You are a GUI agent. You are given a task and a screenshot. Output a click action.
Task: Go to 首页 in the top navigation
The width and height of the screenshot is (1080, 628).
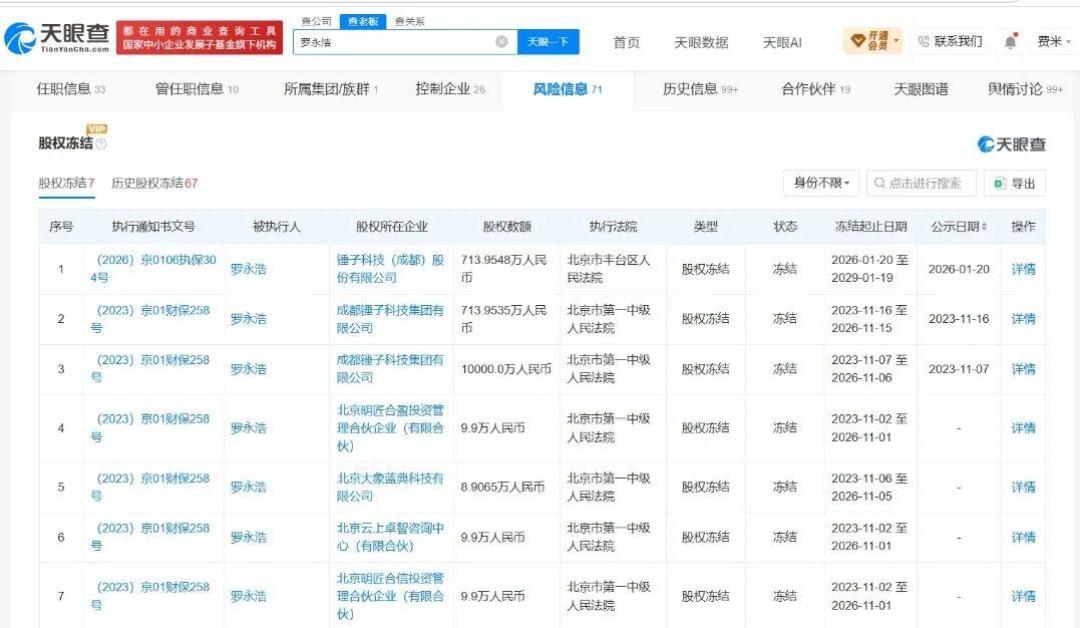click(626, 43)
